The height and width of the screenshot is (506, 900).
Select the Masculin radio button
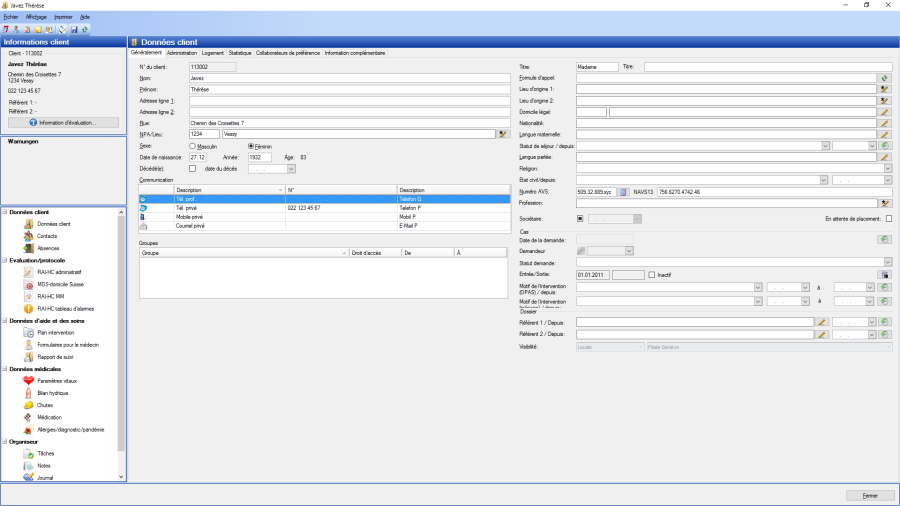point(192,146)
